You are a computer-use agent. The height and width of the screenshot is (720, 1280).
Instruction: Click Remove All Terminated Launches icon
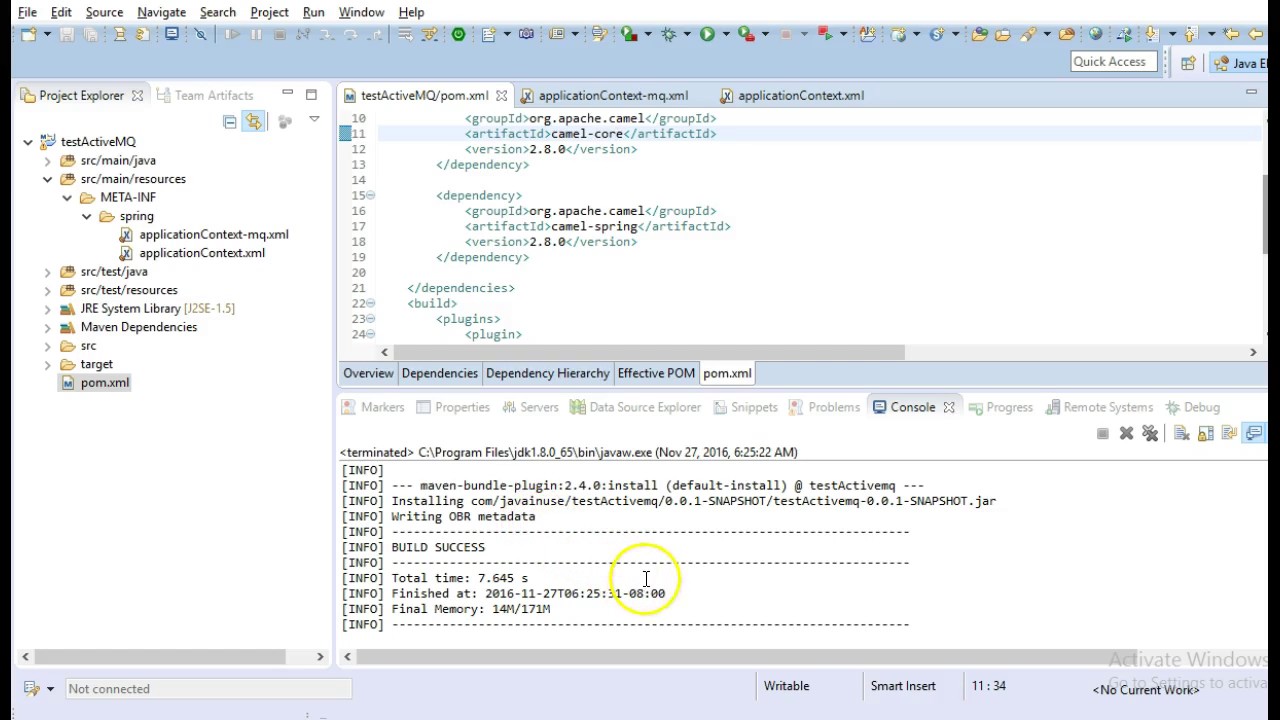click(x=1150, y=433)
